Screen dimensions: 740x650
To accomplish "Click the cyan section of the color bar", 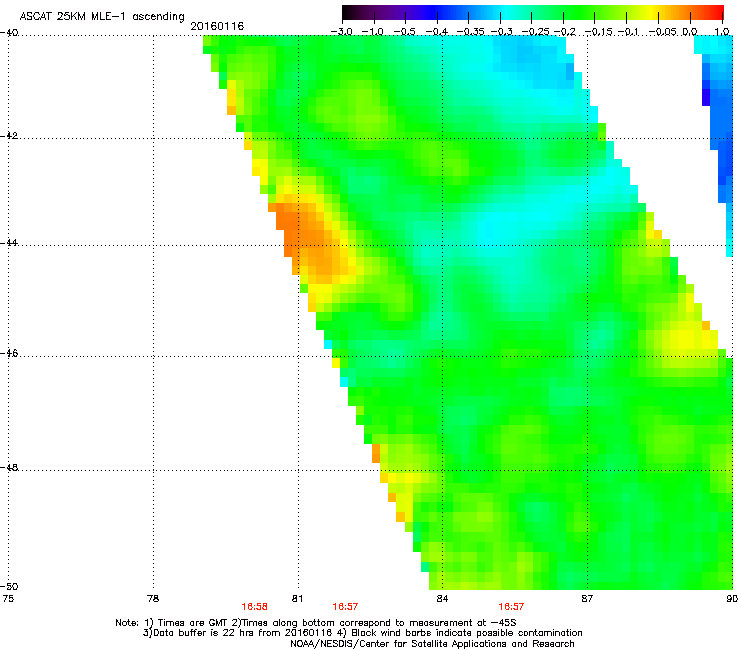I will tap(507, 12).
